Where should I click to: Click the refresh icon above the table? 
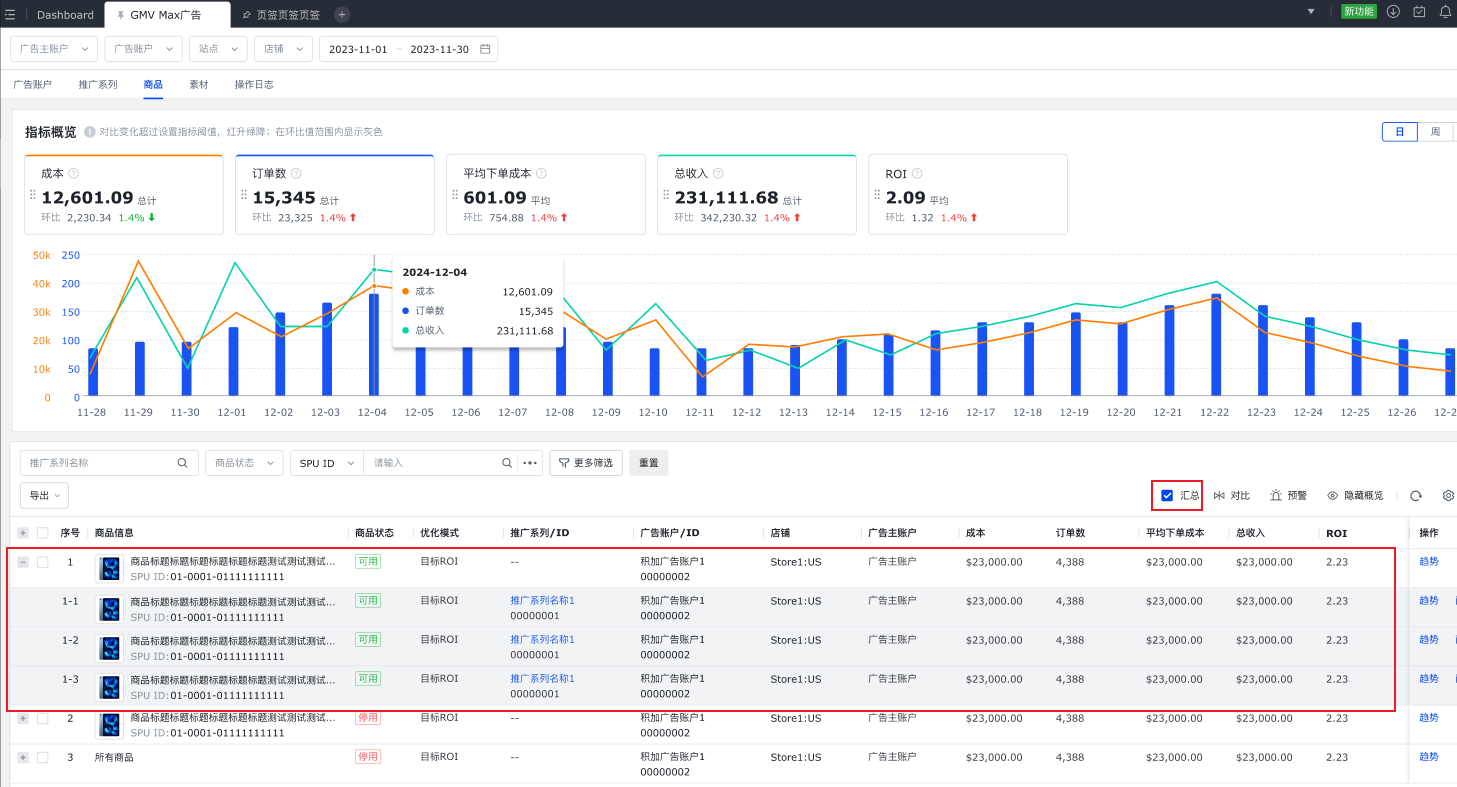point(1416,496)
